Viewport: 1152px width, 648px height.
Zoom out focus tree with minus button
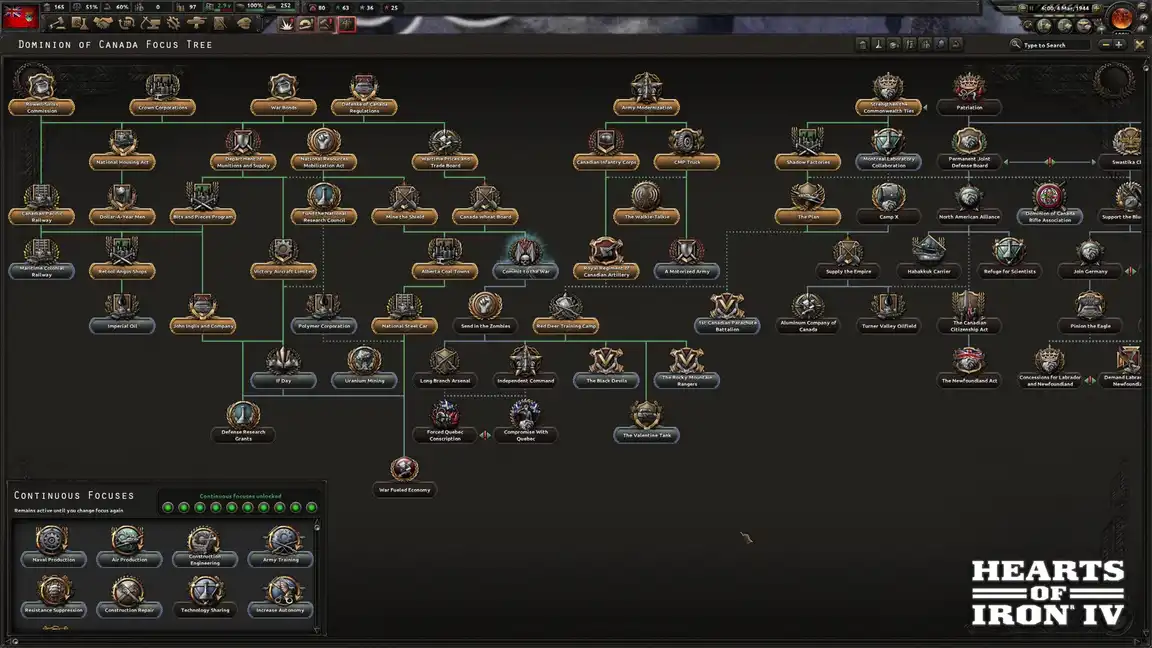1106,44
